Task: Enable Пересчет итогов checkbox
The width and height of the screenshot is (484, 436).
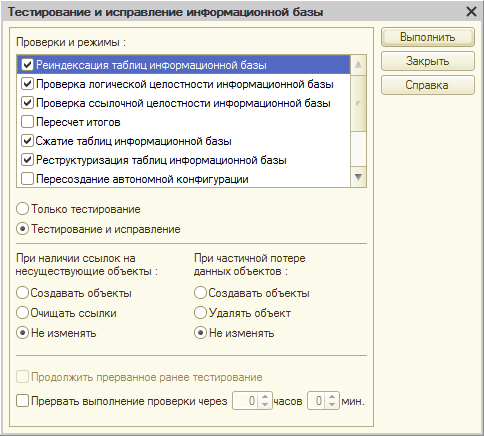Action: (x=27, y=122)
